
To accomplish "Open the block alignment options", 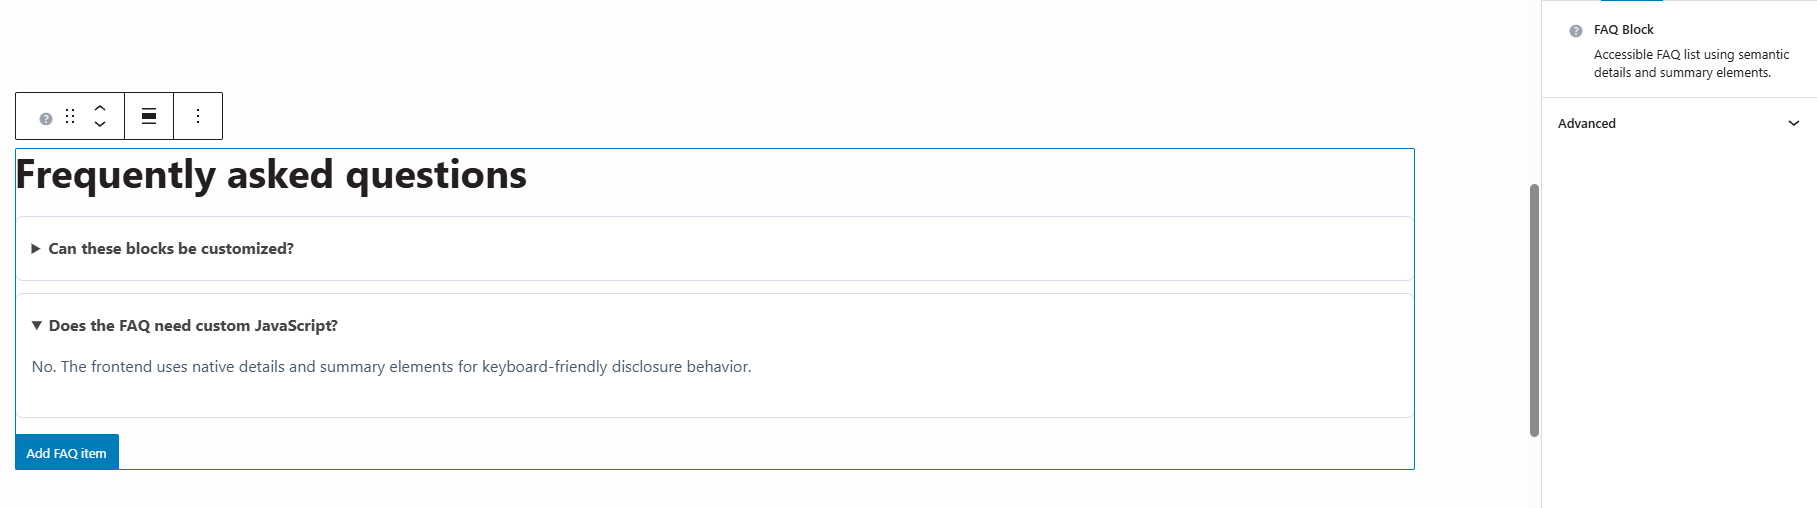I will pos(149,116).
